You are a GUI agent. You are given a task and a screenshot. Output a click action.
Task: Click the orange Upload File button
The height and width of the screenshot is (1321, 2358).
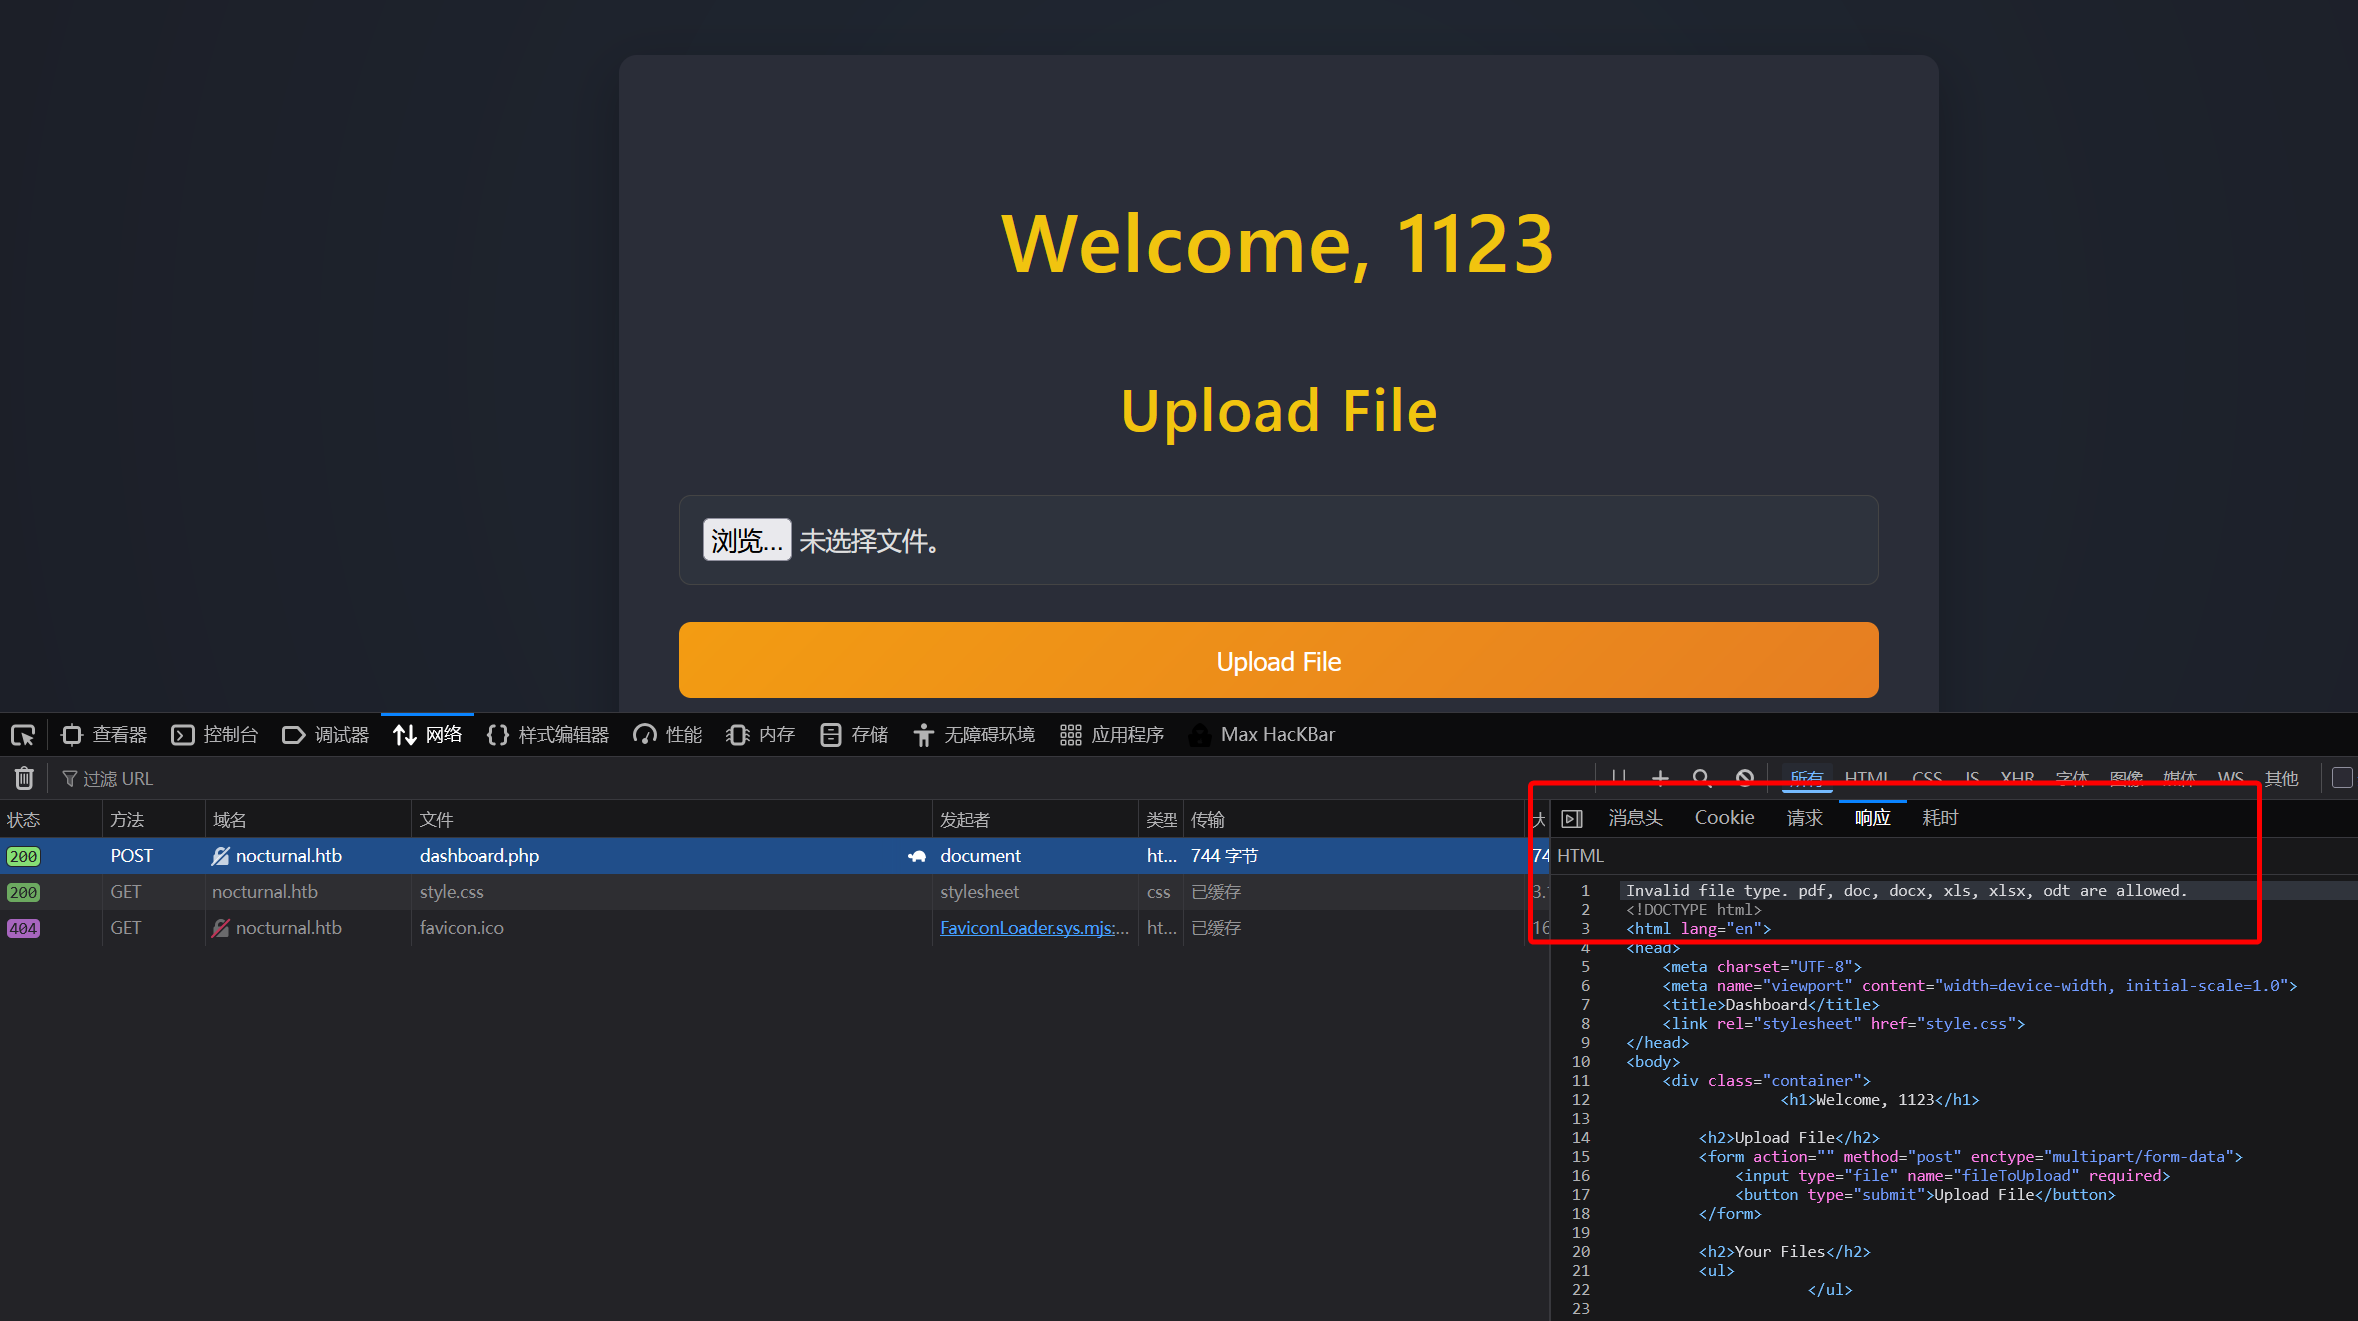[1278, 660]
